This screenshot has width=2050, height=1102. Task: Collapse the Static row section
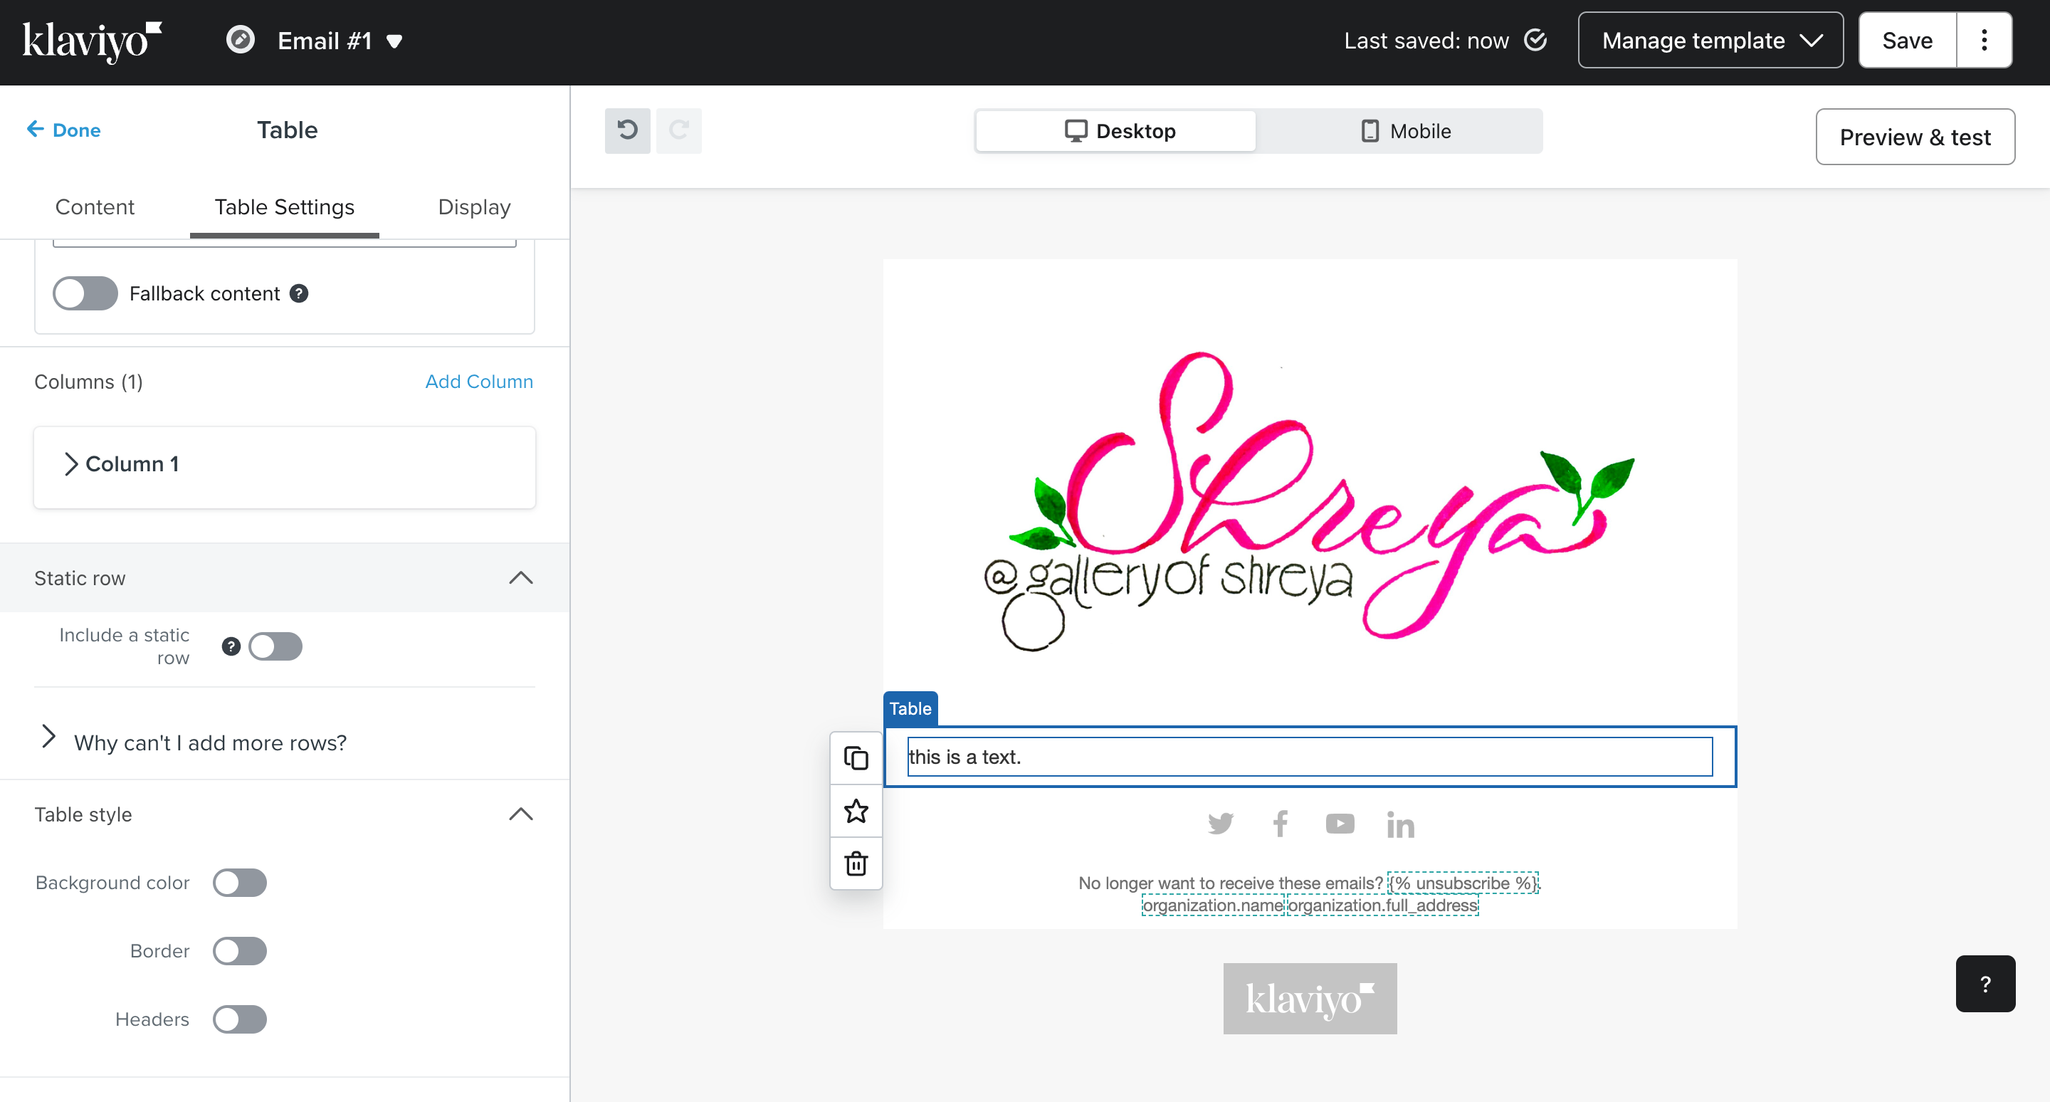[520, 578]
